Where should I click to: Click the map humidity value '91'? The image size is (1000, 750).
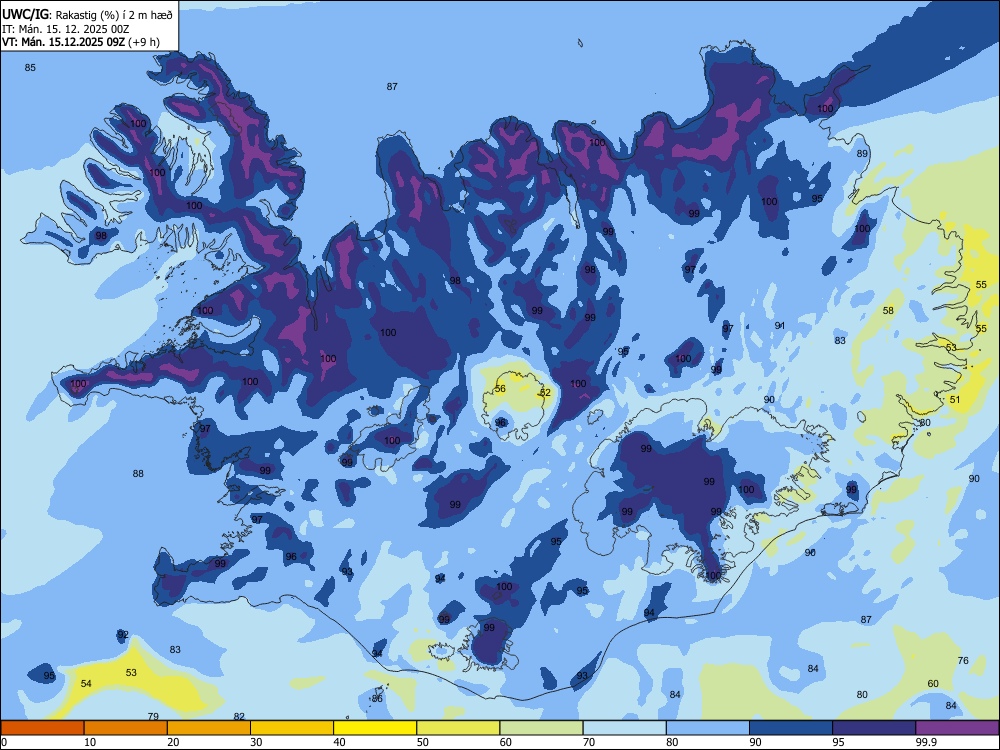click(780, 325)
